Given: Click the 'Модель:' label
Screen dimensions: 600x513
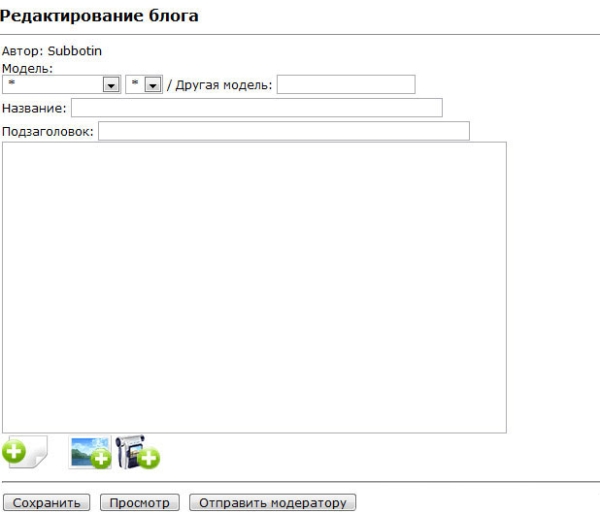Looking at the screenshot, I should point(28,68).
